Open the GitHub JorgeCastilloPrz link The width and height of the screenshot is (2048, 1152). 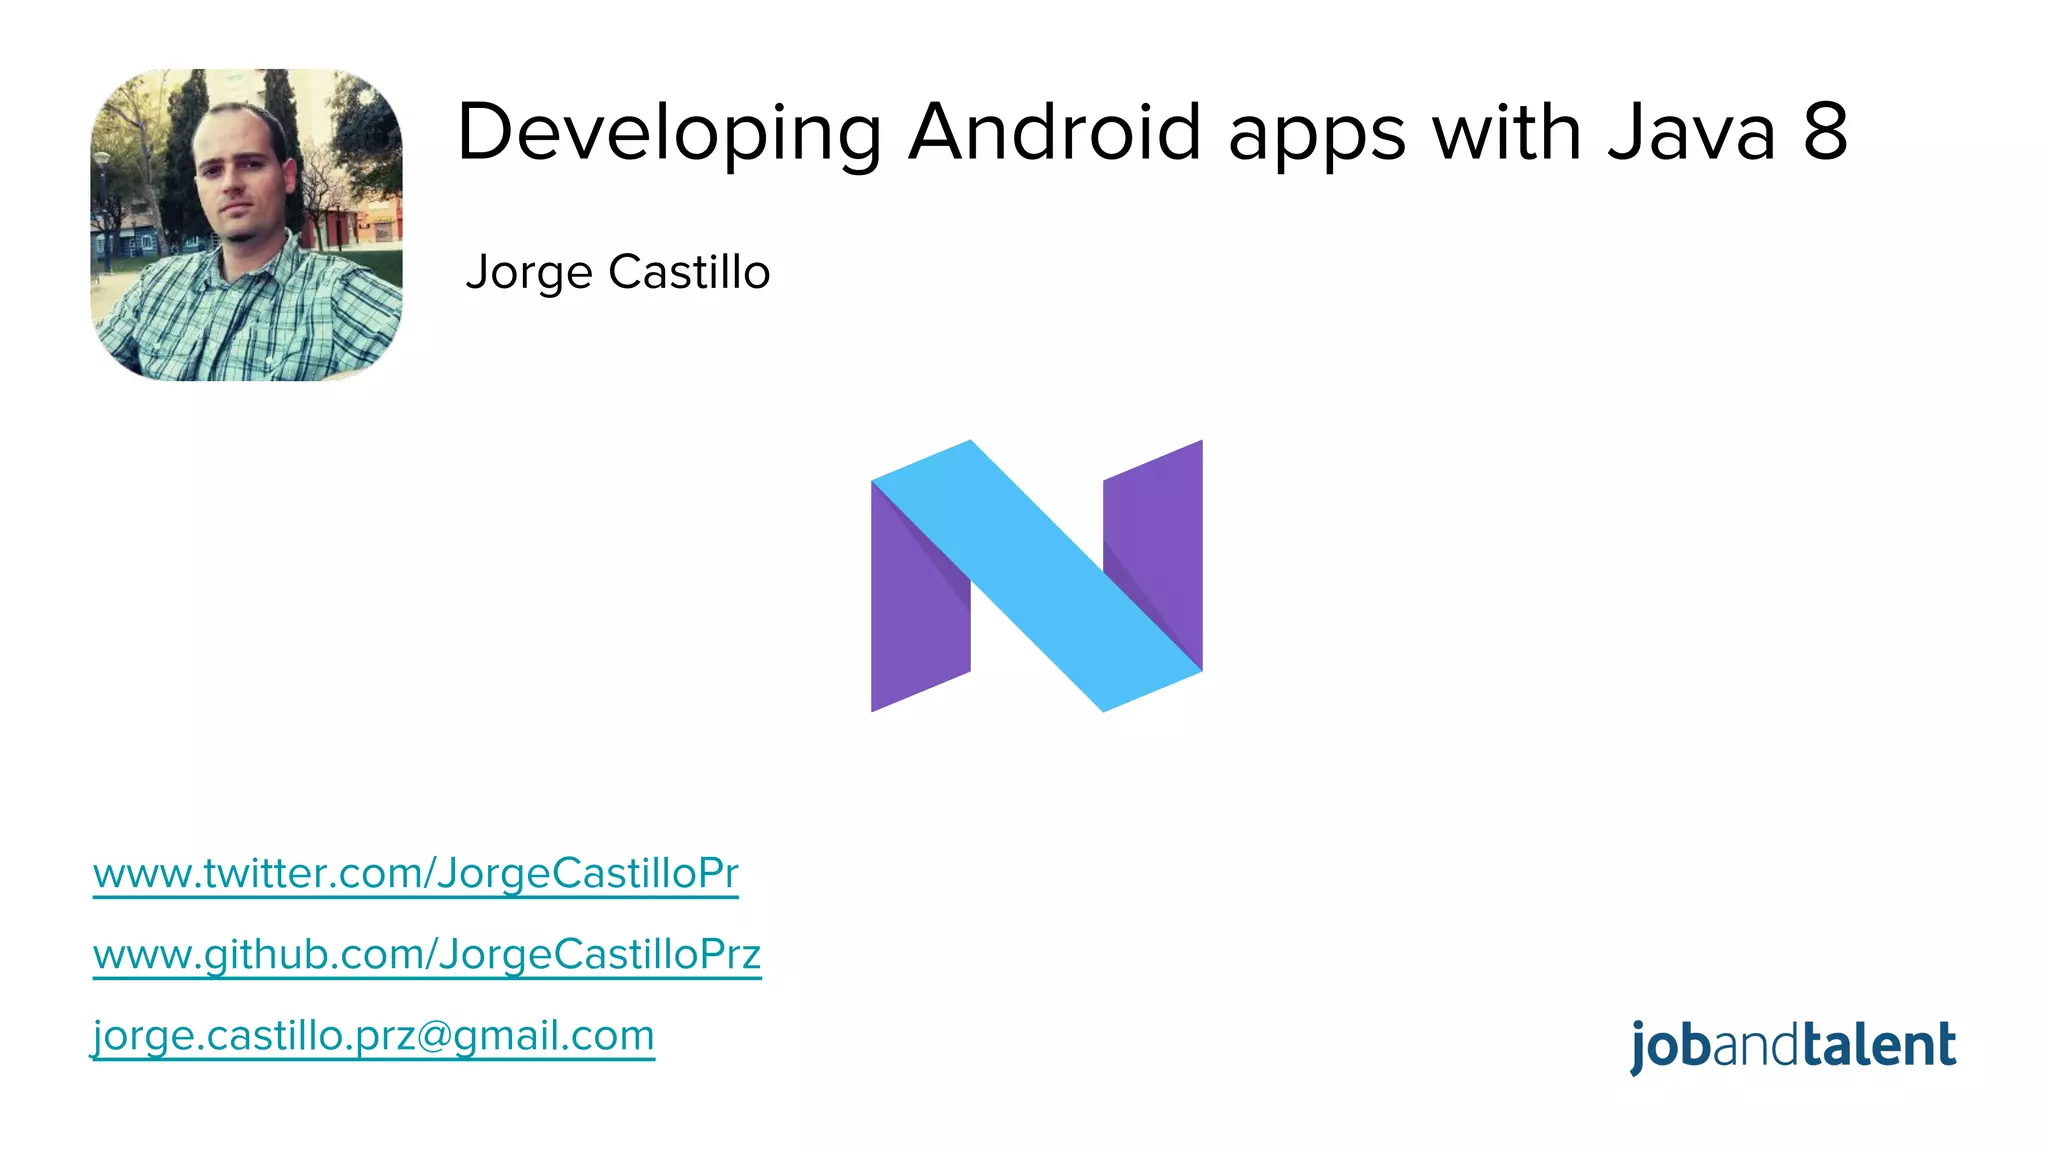(427, 954)
